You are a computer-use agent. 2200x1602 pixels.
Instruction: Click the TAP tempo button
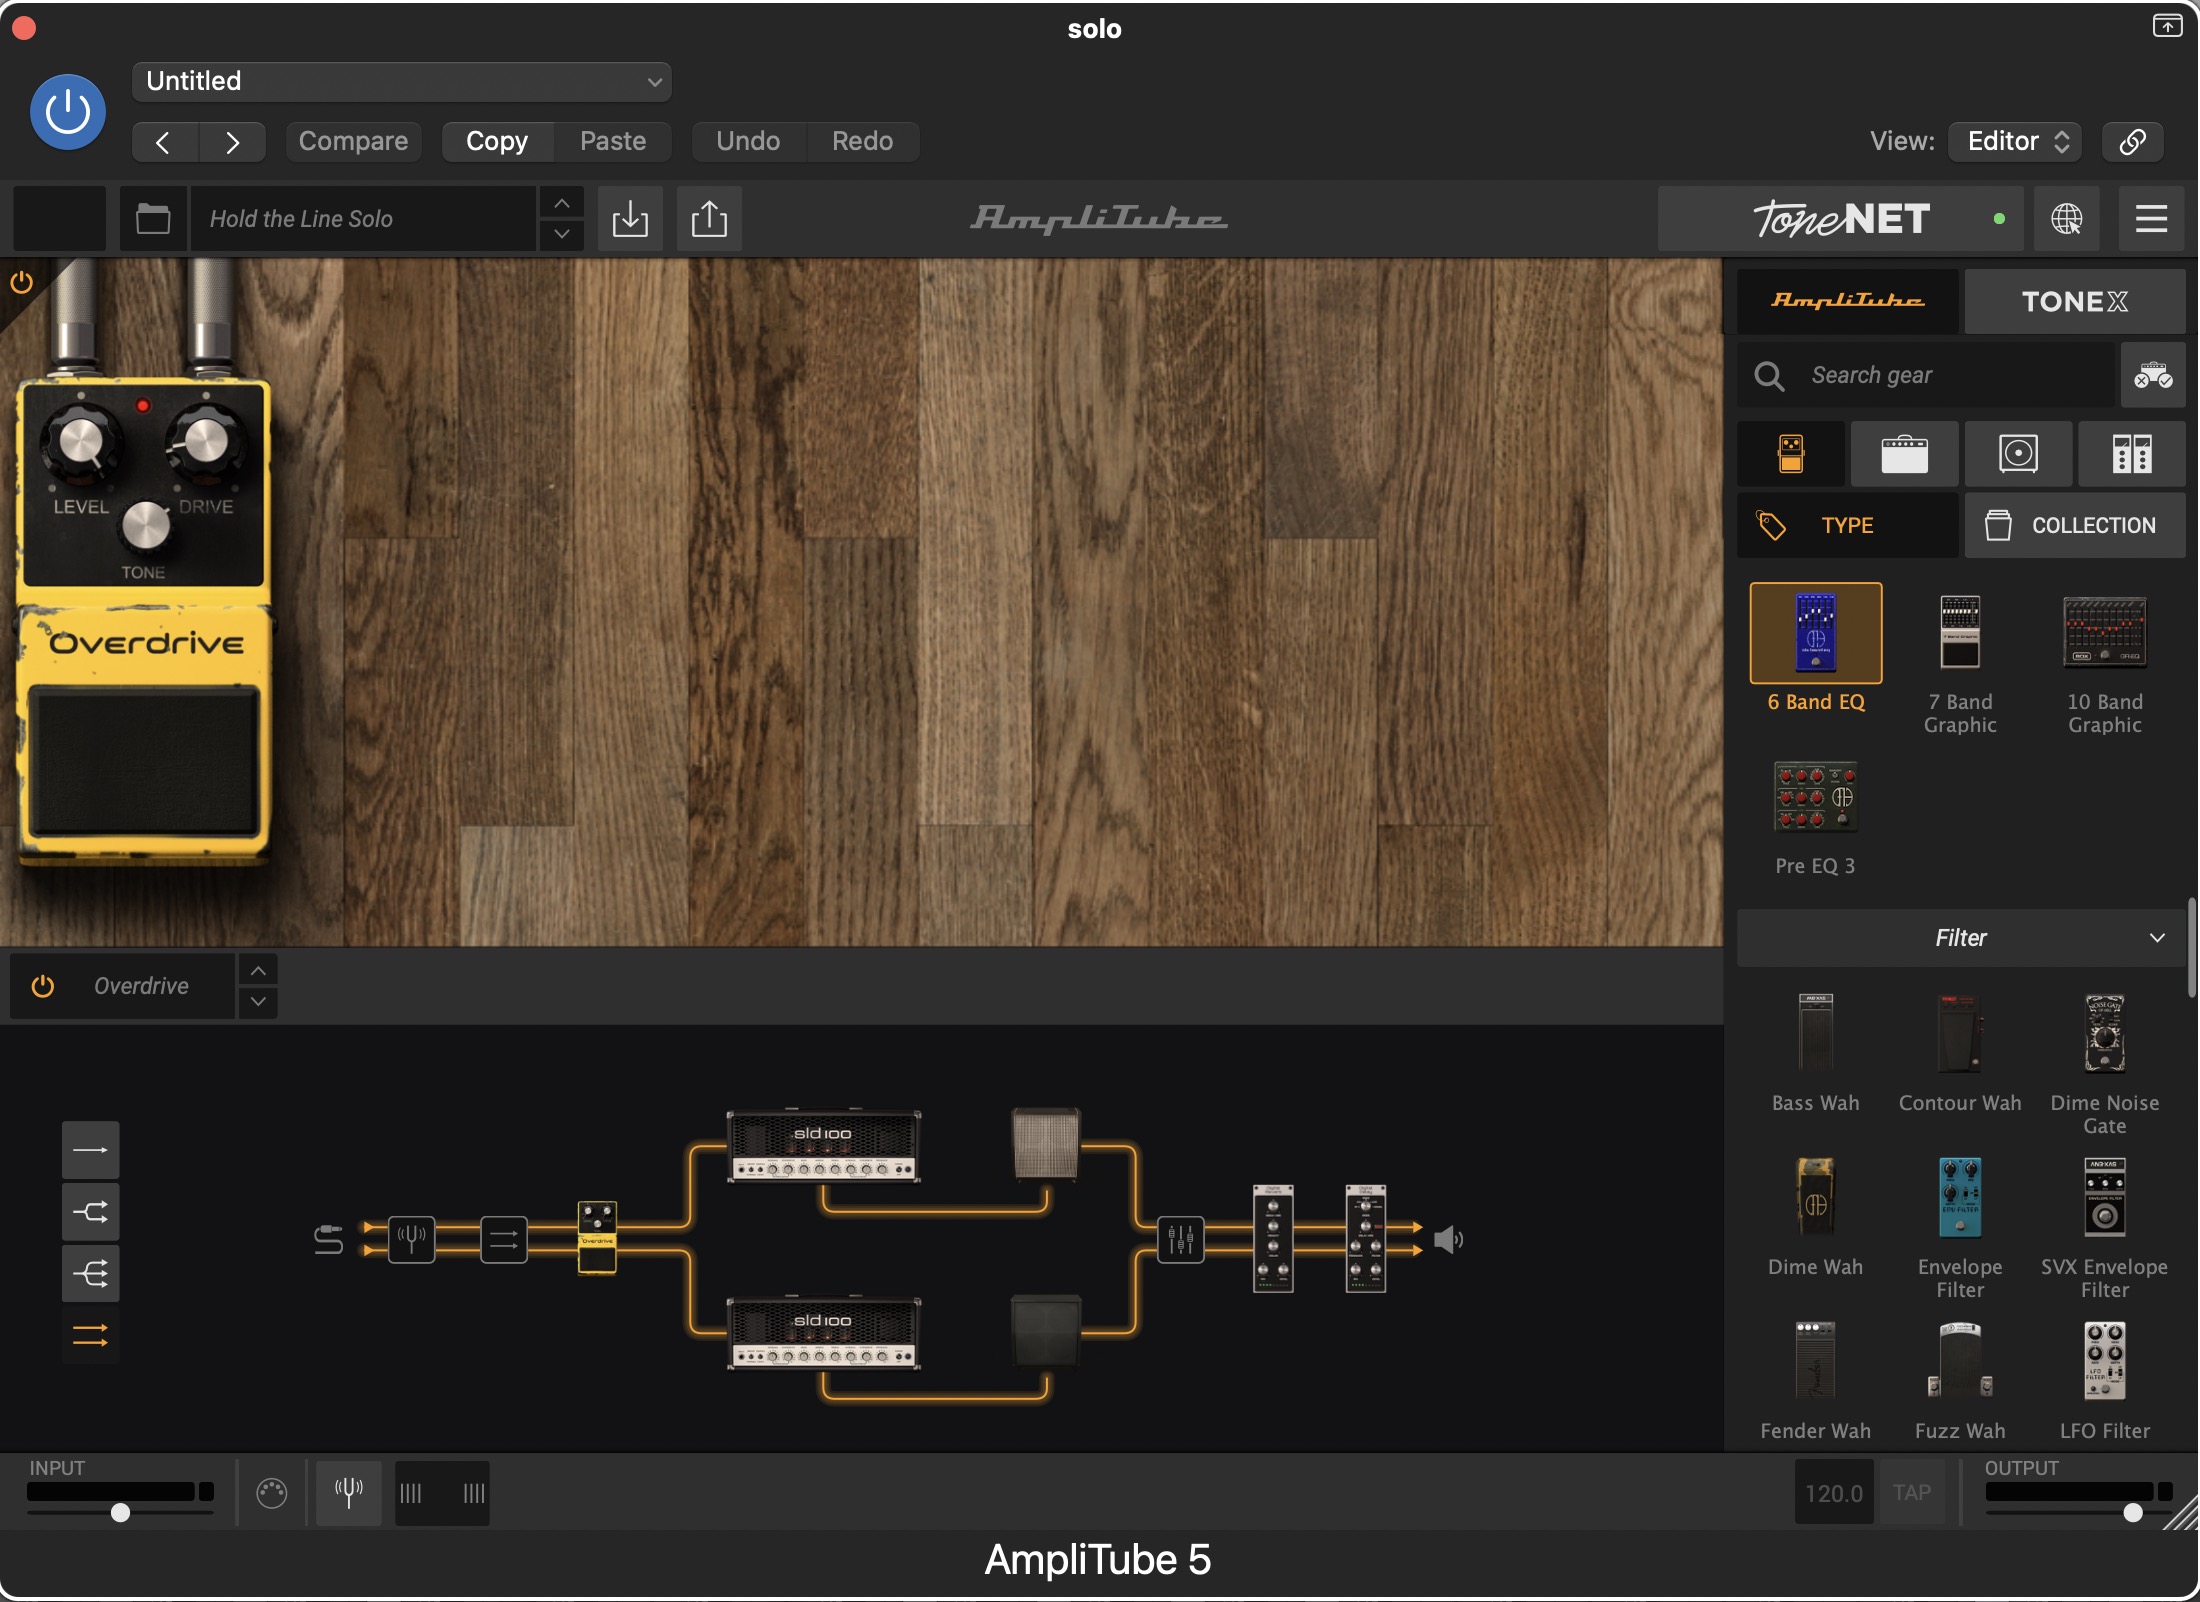[x=1911, y=1492]
